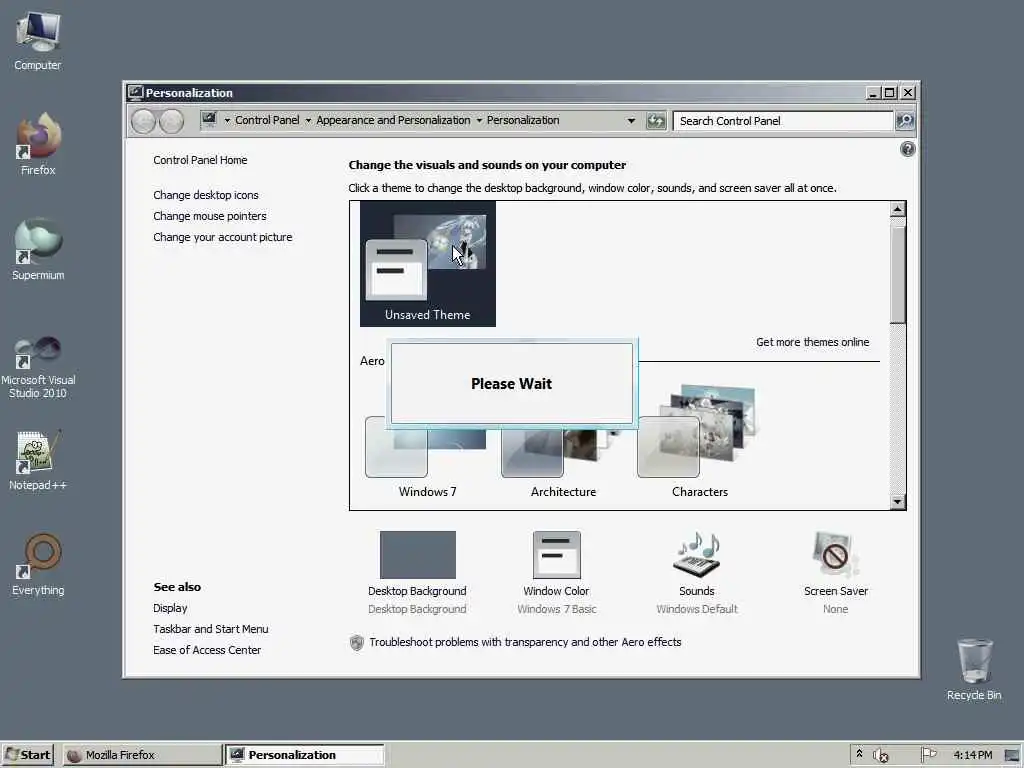This screenshot has height=768, width=1024.
Task: Open the Screen Saver settings icon
Action: (835, 555)
